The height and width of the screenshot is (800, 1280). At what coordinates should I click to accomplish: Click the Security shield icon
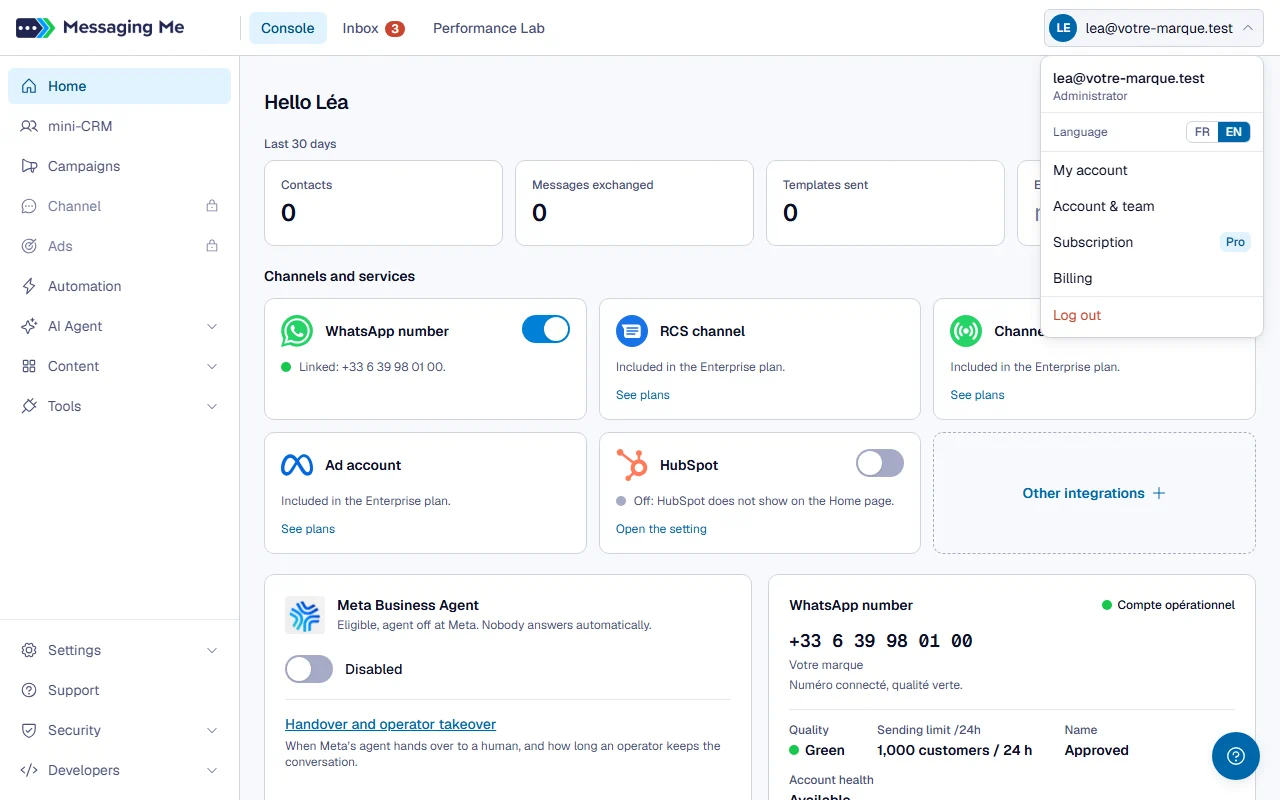(29, 730)
